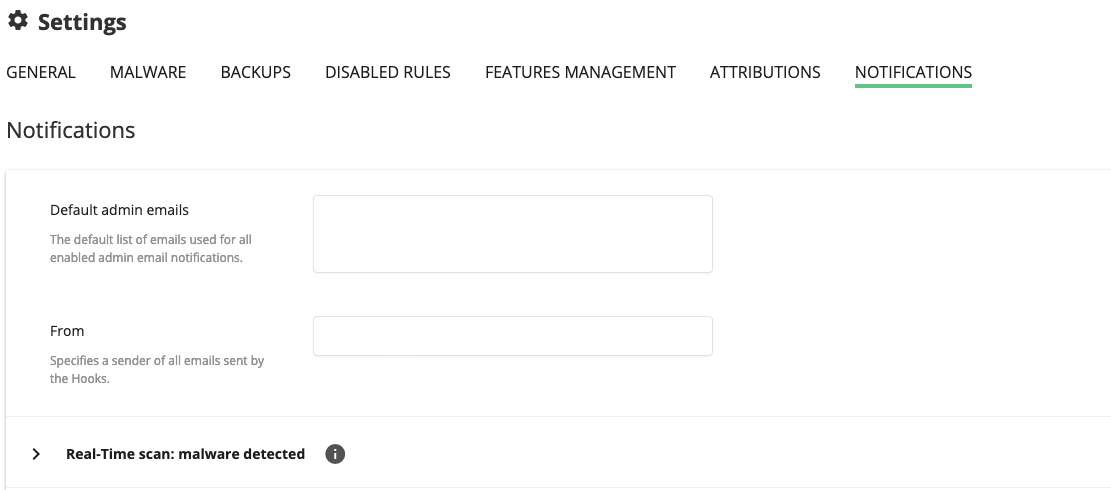The image size is (1111, 490).
Task: Click the Default admin emails label
Action: (119, 210)
